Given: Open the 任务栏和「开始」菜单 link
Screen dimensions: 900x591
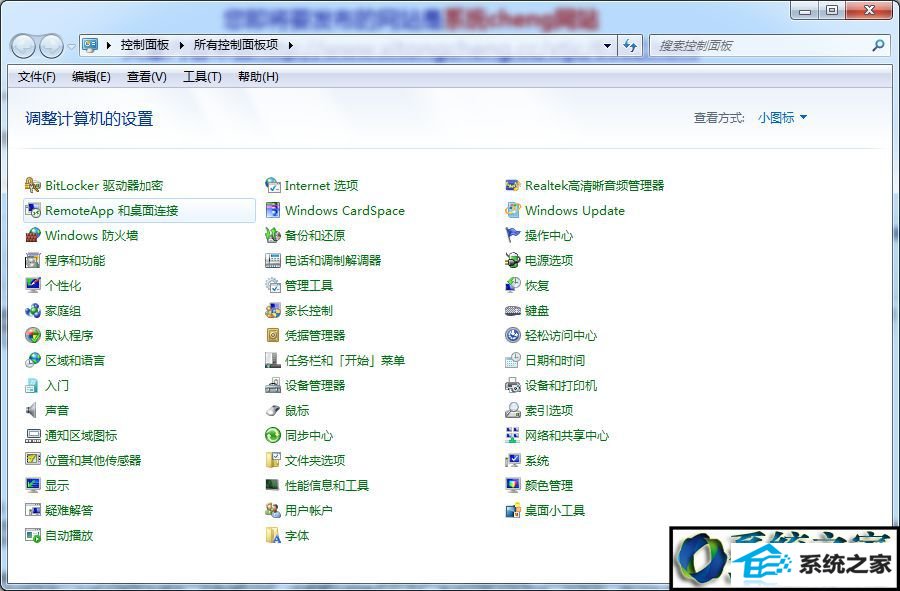Looking at the screenshot, I should [345, 360].
